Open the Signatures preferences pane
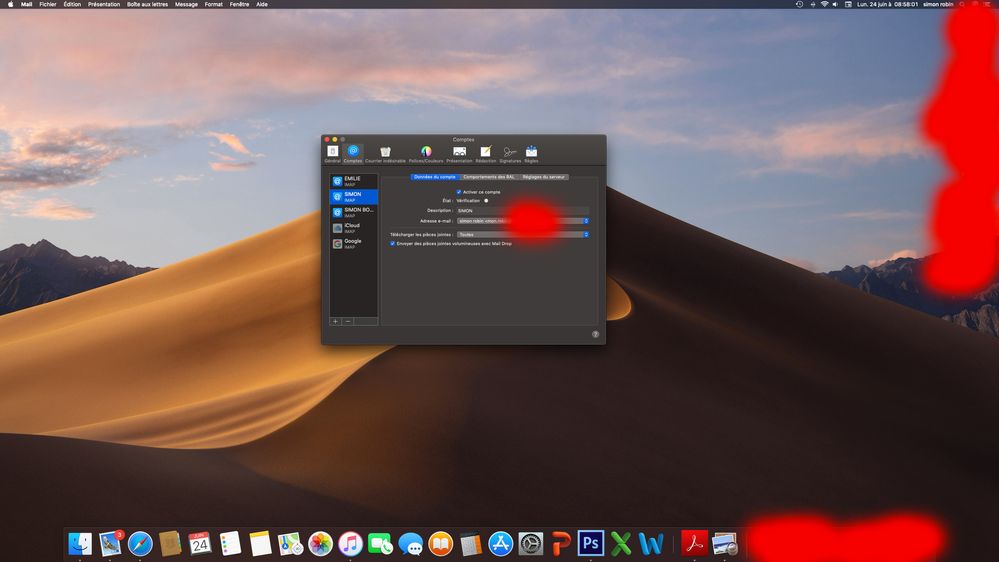The image size is (999, 562). pyautogui.click(x=510, y=153)
